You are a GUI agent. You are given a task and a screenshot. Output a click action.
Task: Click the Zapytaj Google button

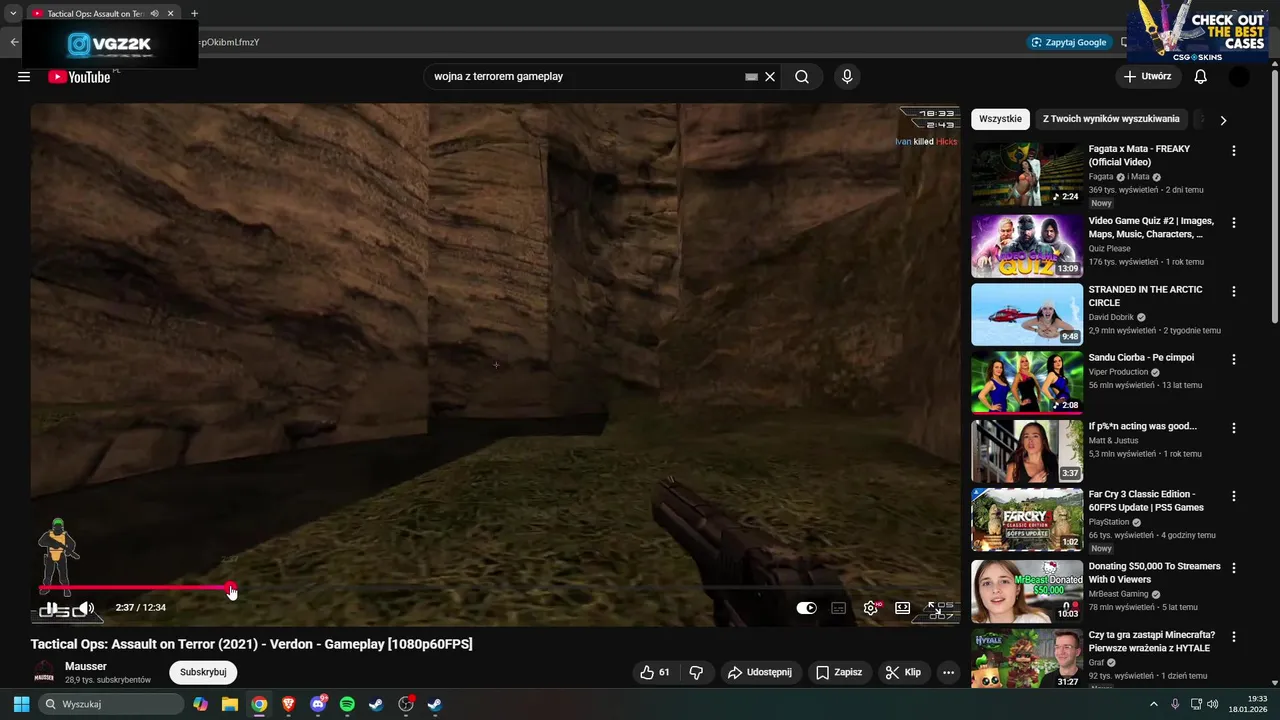point(1069,42)
